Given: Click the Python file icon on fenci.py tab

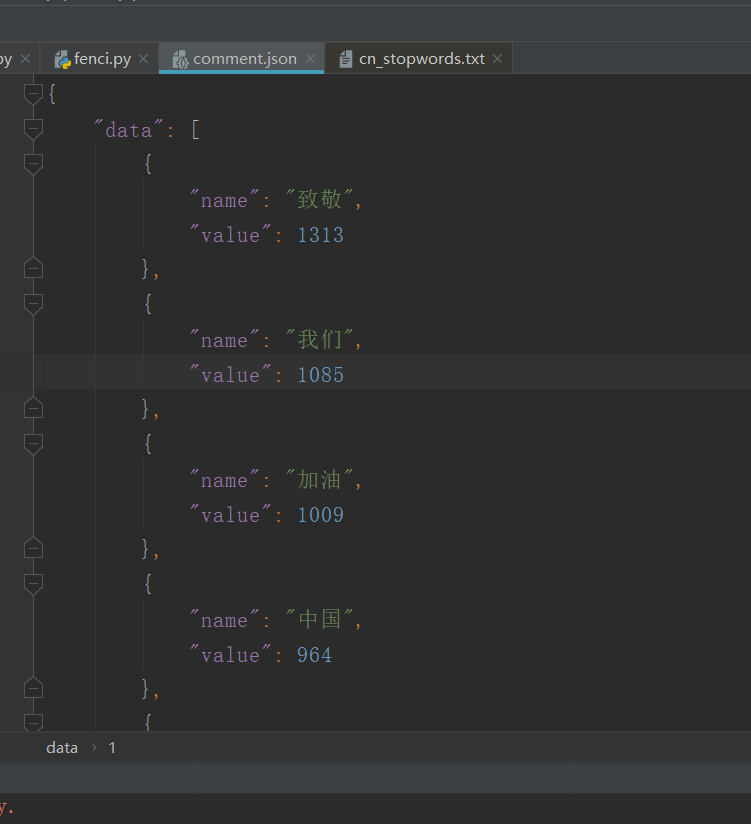Looking at the screenshot, I should [x=63, y=59].
